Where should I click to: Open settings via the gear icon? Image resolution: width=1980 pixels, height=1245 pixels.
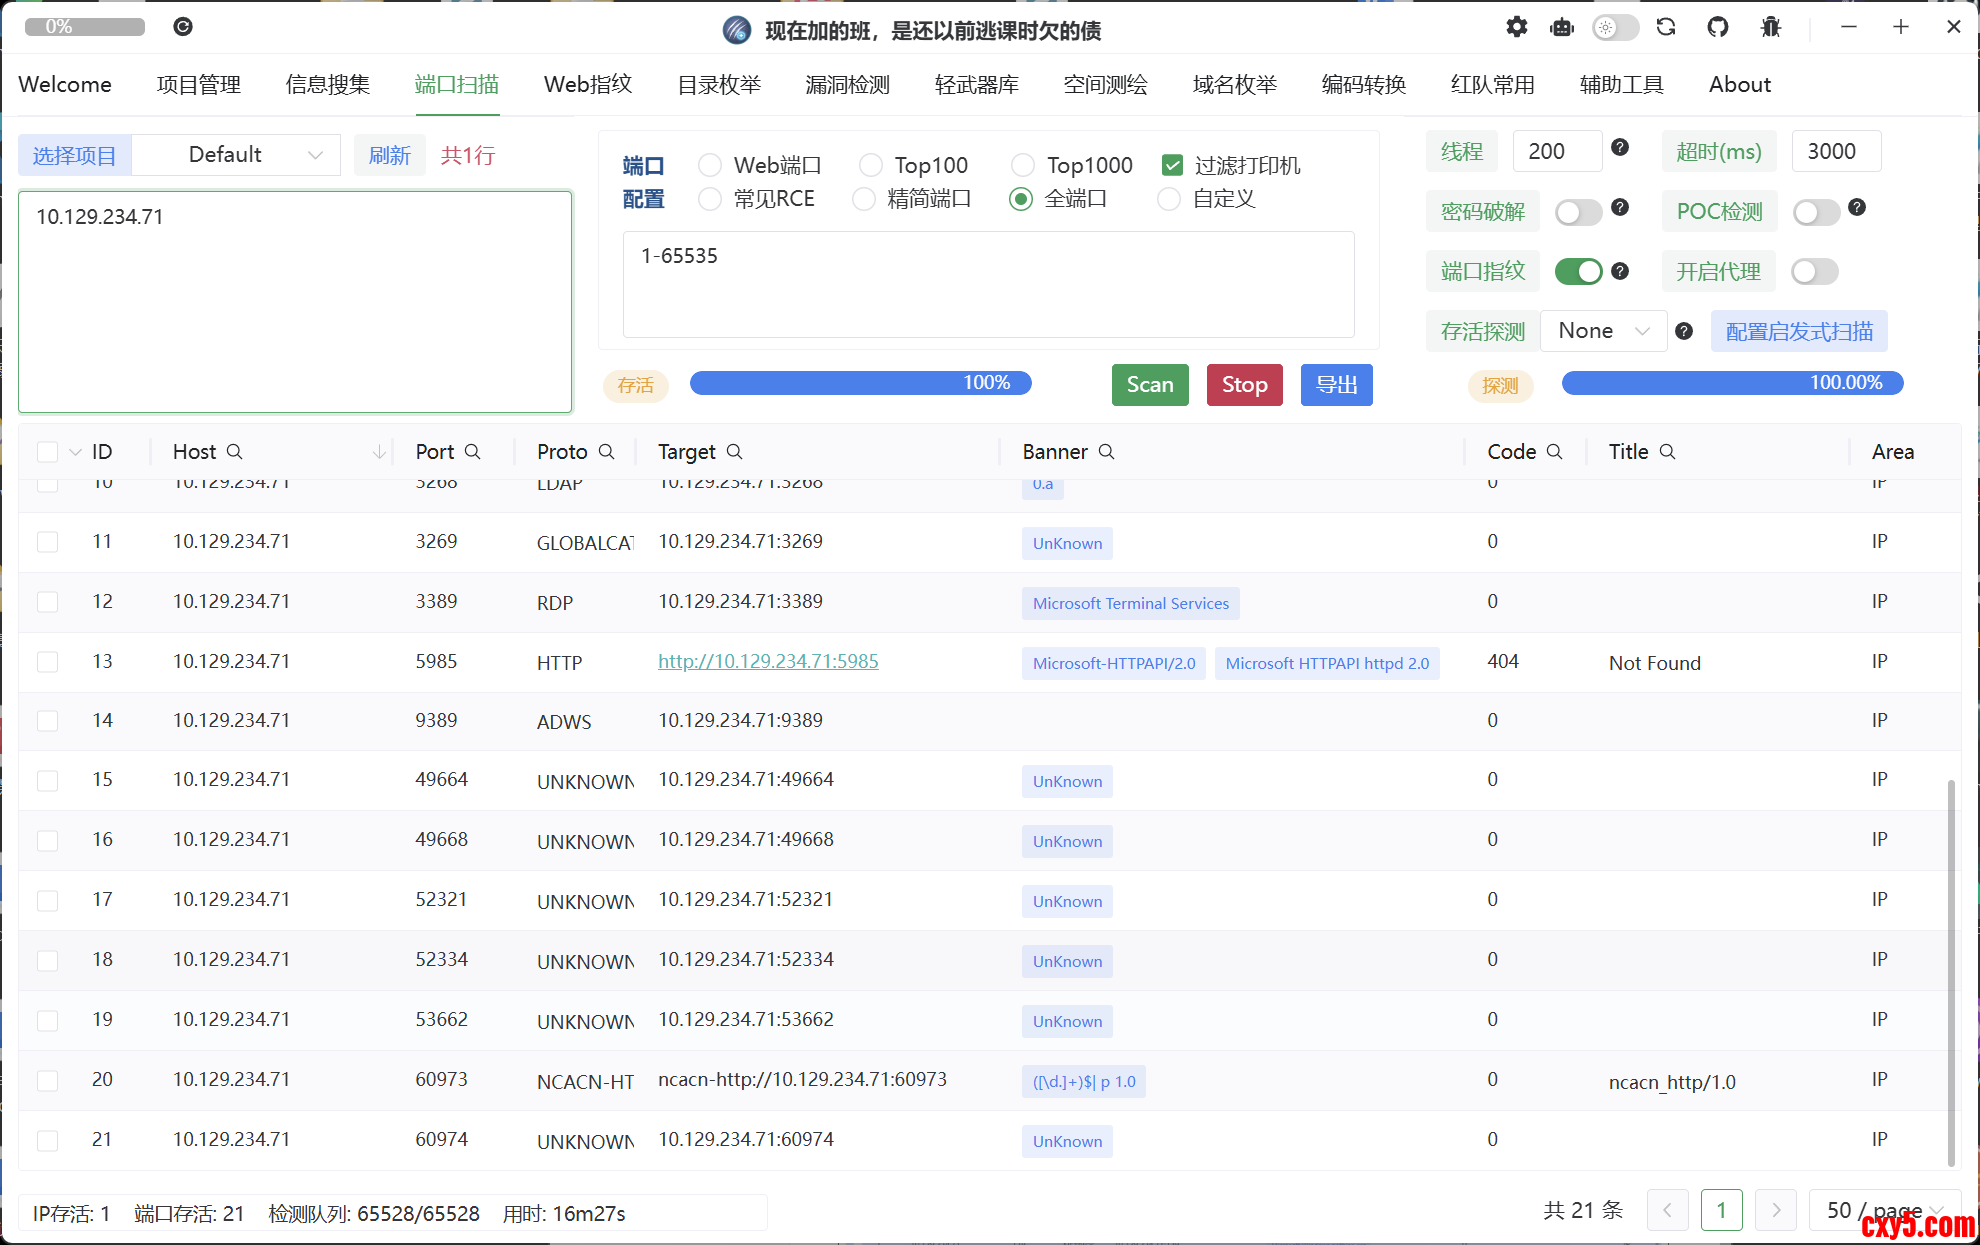pos(1516,27)
